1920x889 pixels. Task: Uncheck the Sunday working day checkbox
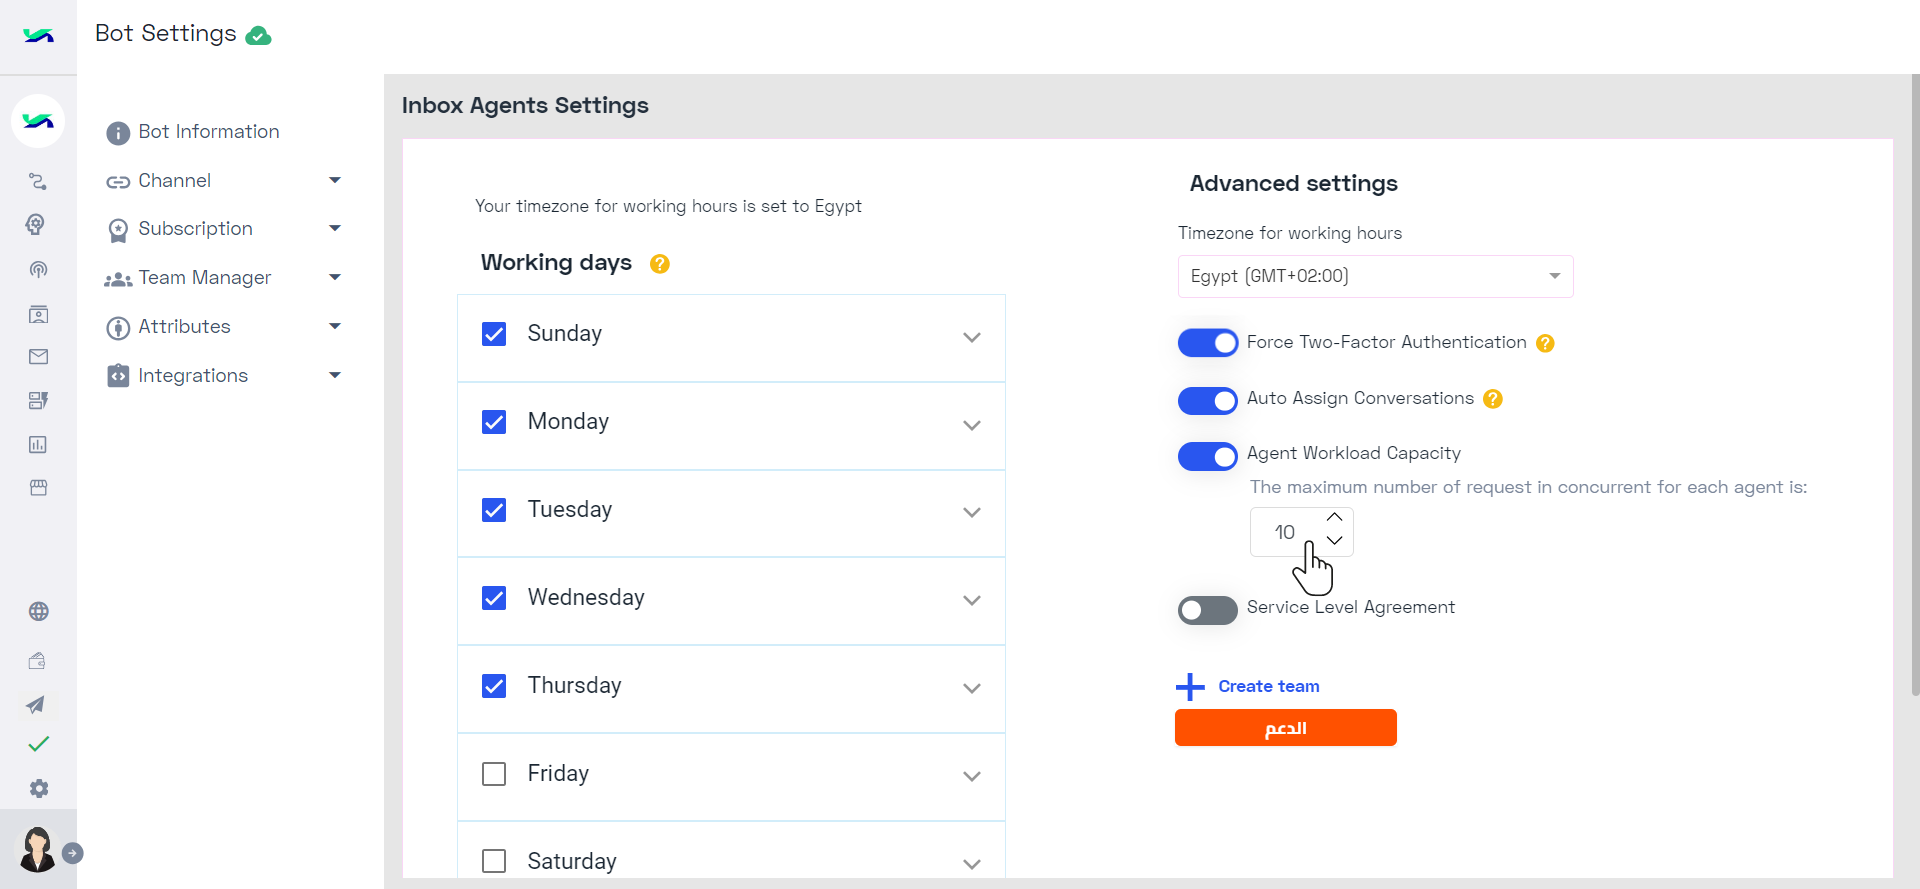(x=494, y=334)
